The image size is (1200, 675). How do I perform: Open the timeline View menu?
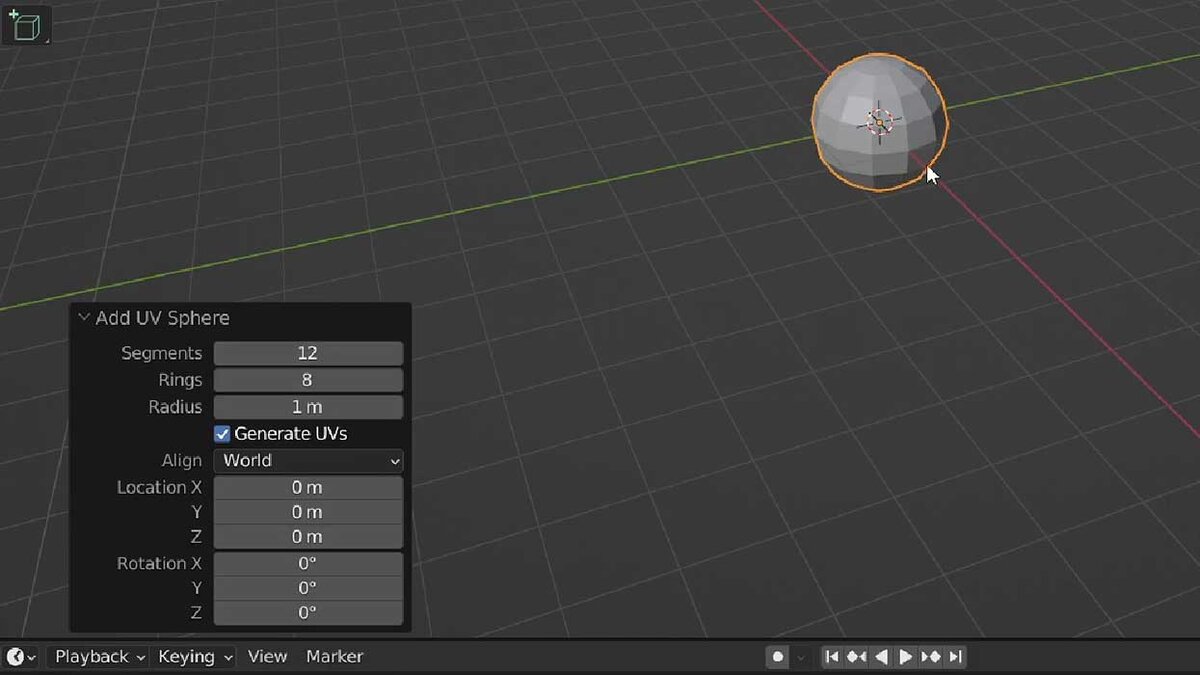point(267,657)
